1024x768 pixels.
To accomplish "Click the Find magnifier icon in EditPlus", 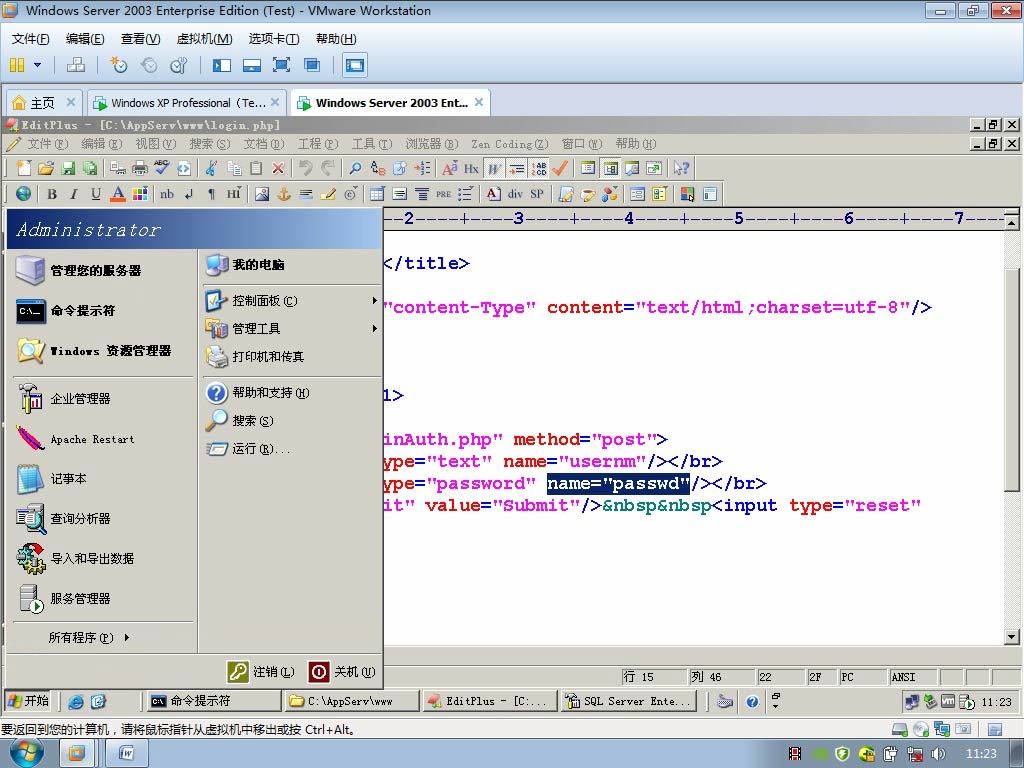I will pyautogui.click(x=355, y=168).
